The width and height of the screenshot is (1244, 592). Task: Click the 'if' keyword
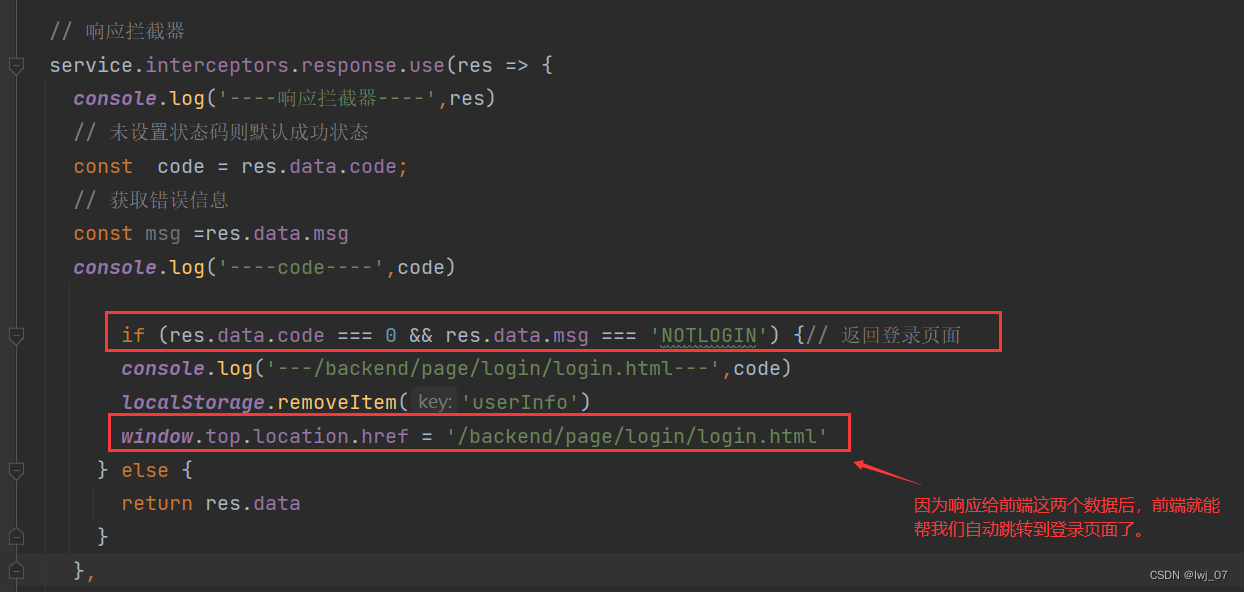[133, 335]
